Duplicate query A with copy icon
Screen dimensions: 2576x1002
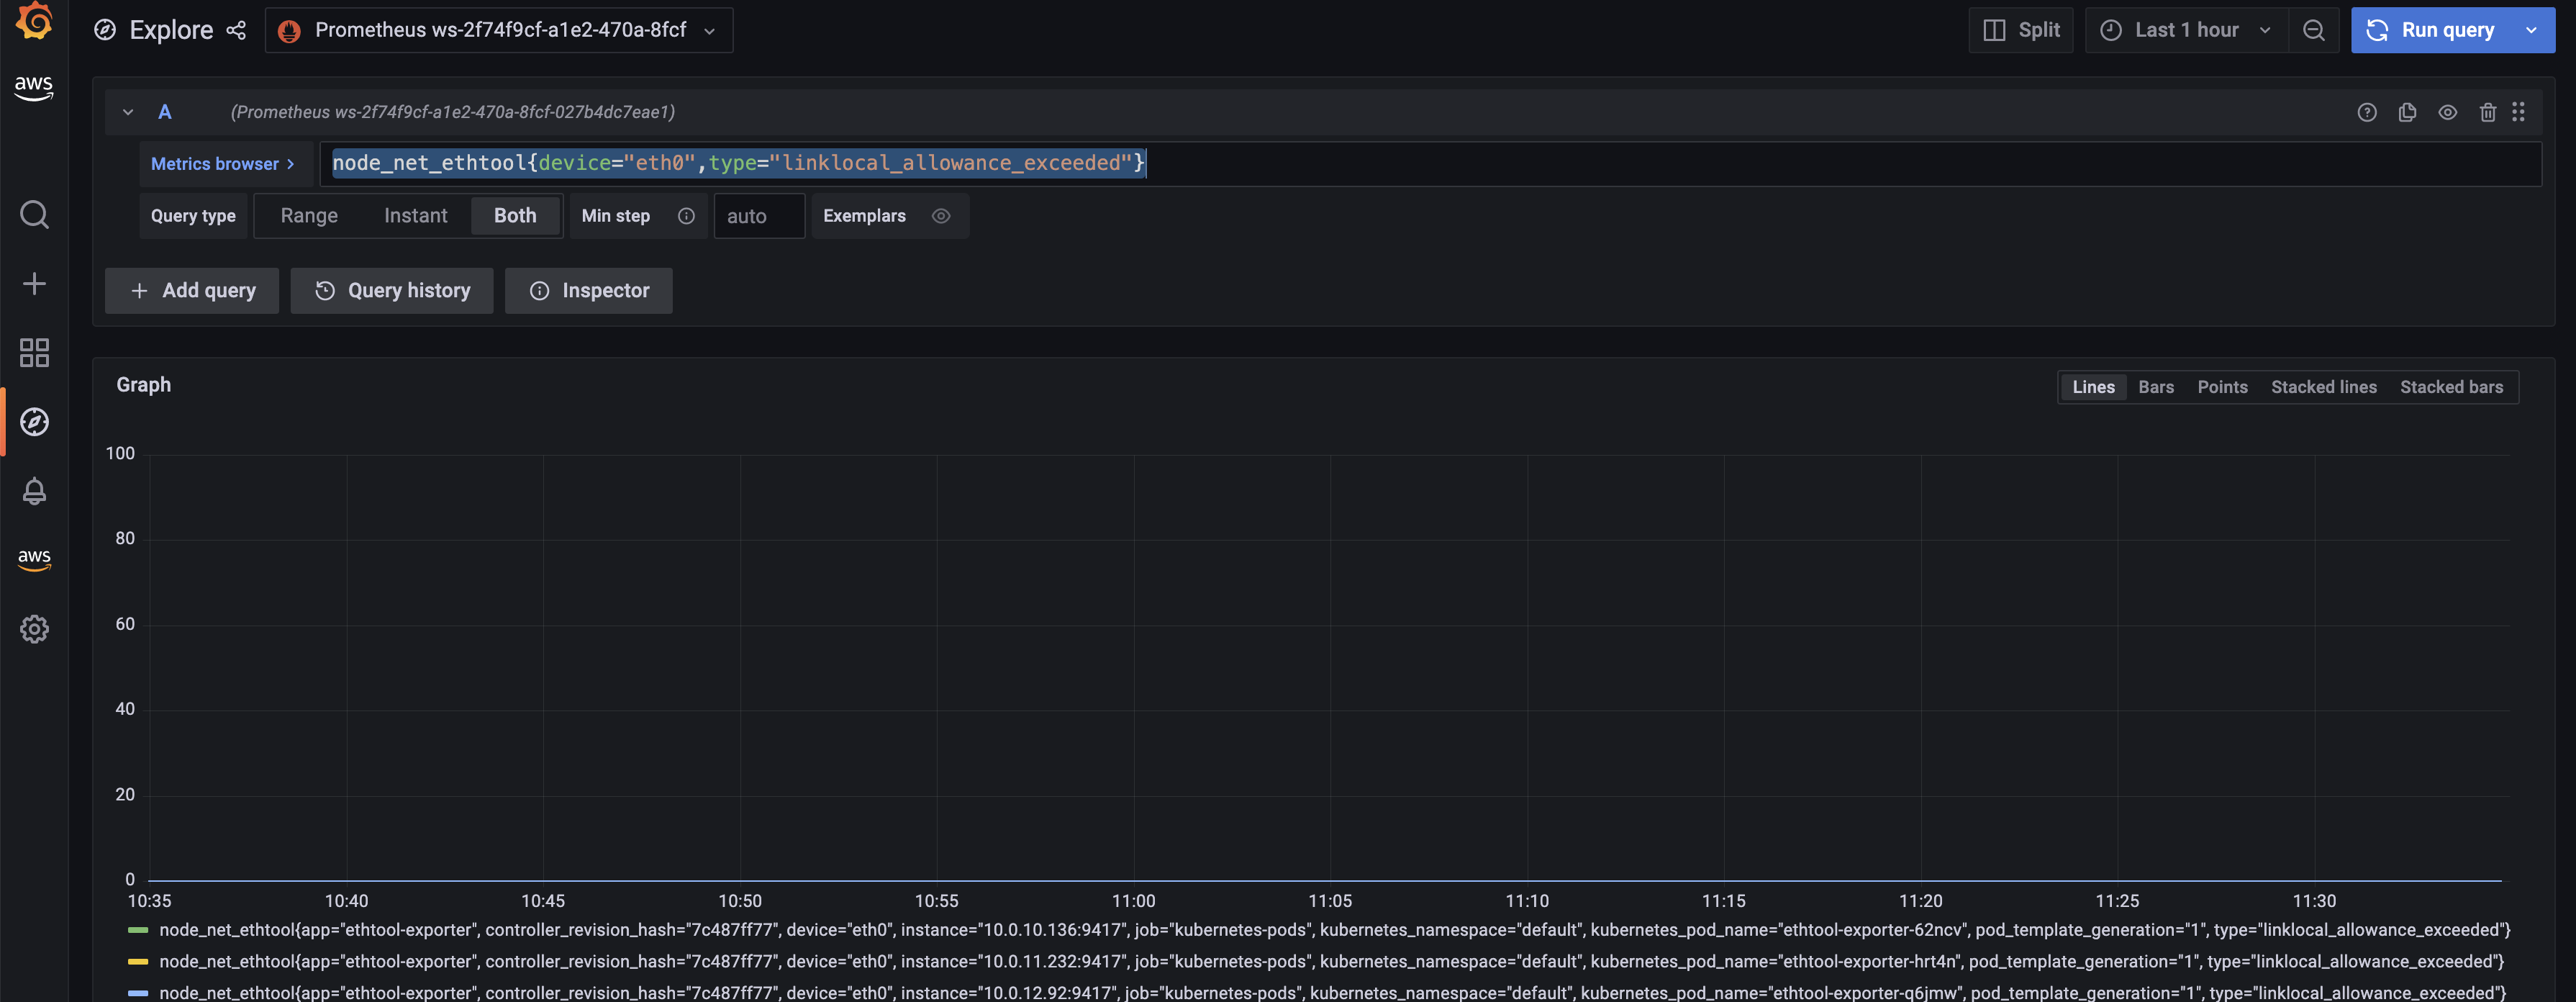(x=2407, y=112)
